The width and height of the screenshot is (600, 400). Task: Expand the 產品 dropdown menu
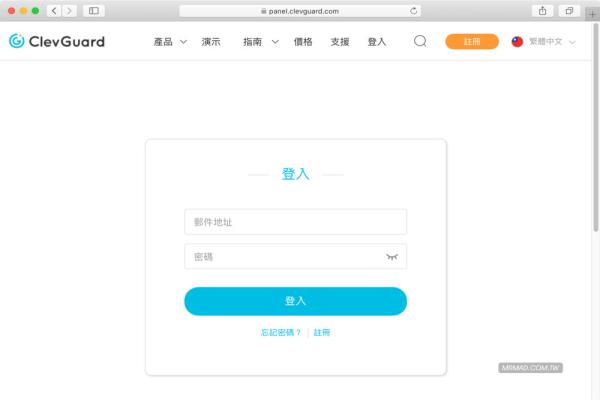tap(170, 42)
